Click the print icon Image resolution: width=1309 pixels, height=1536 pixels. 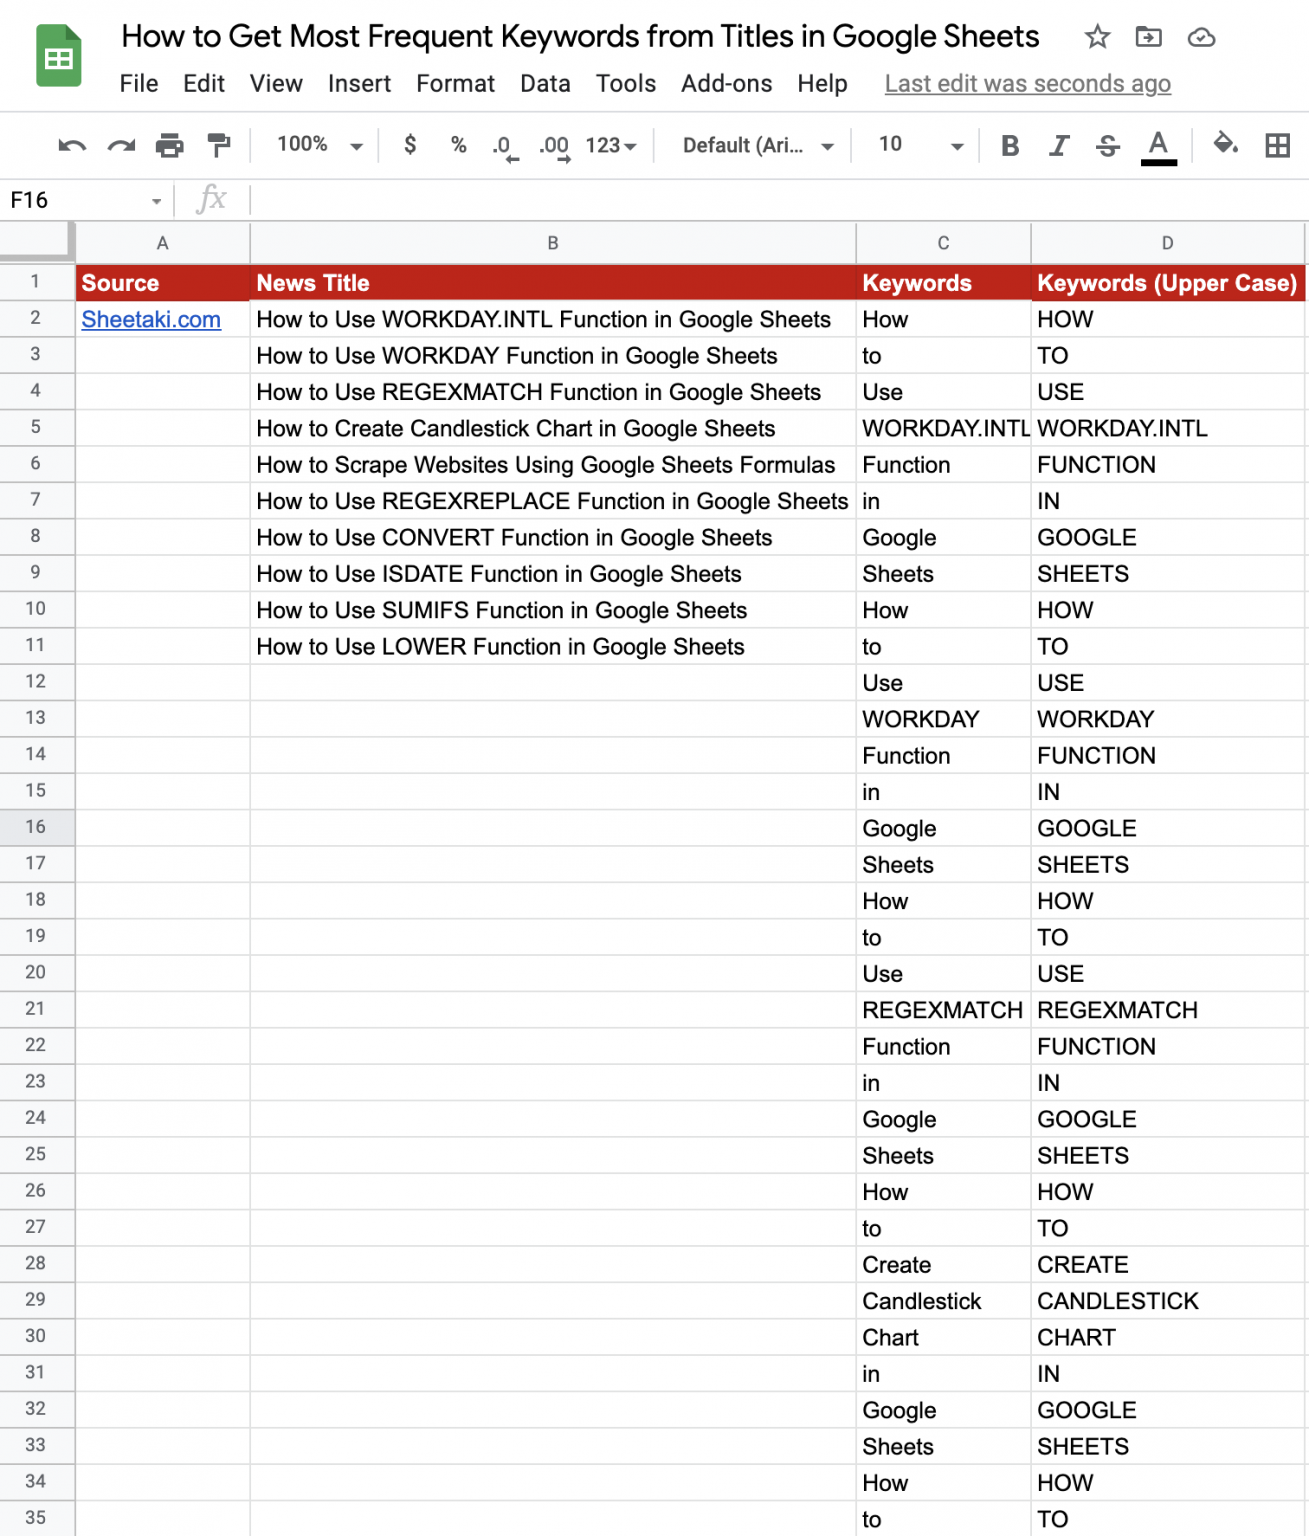[170, 146]
